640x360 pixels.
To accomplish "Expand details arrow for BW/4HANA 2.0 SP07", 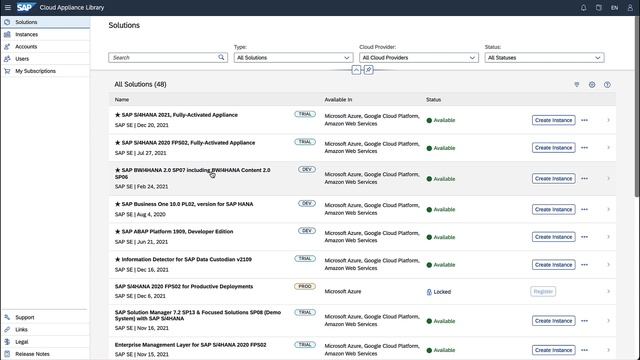I will (x=608, y=178).
